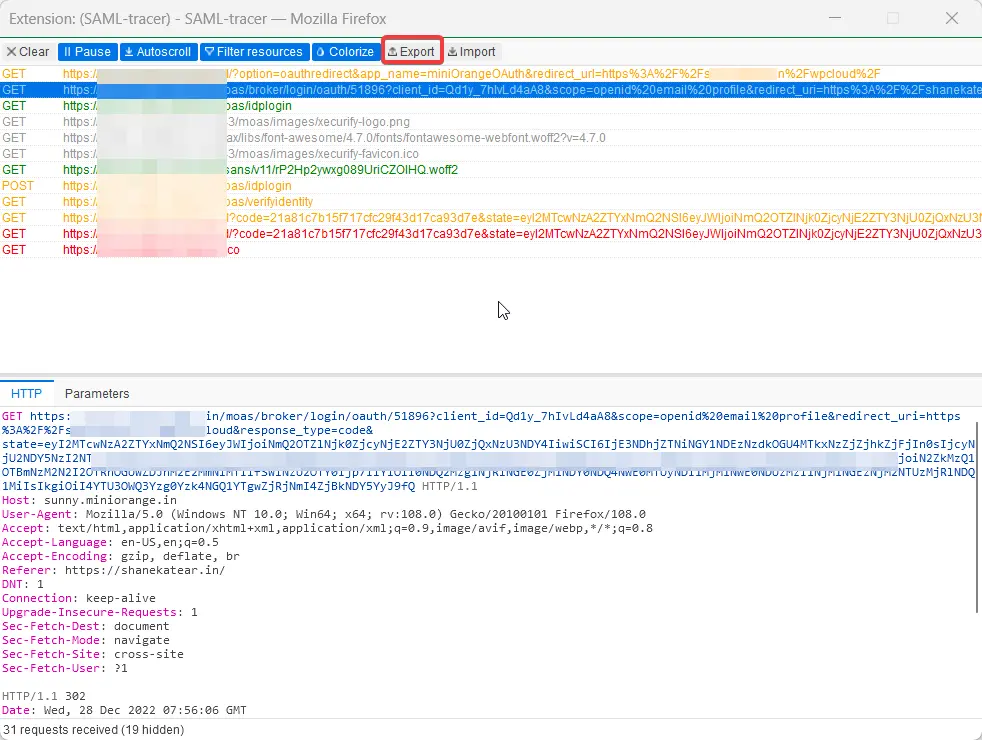This screenshot has height=740, width=982.
Task: Select the fontawesome-webfont.woff2 request
Action: (x=250, y=137)
